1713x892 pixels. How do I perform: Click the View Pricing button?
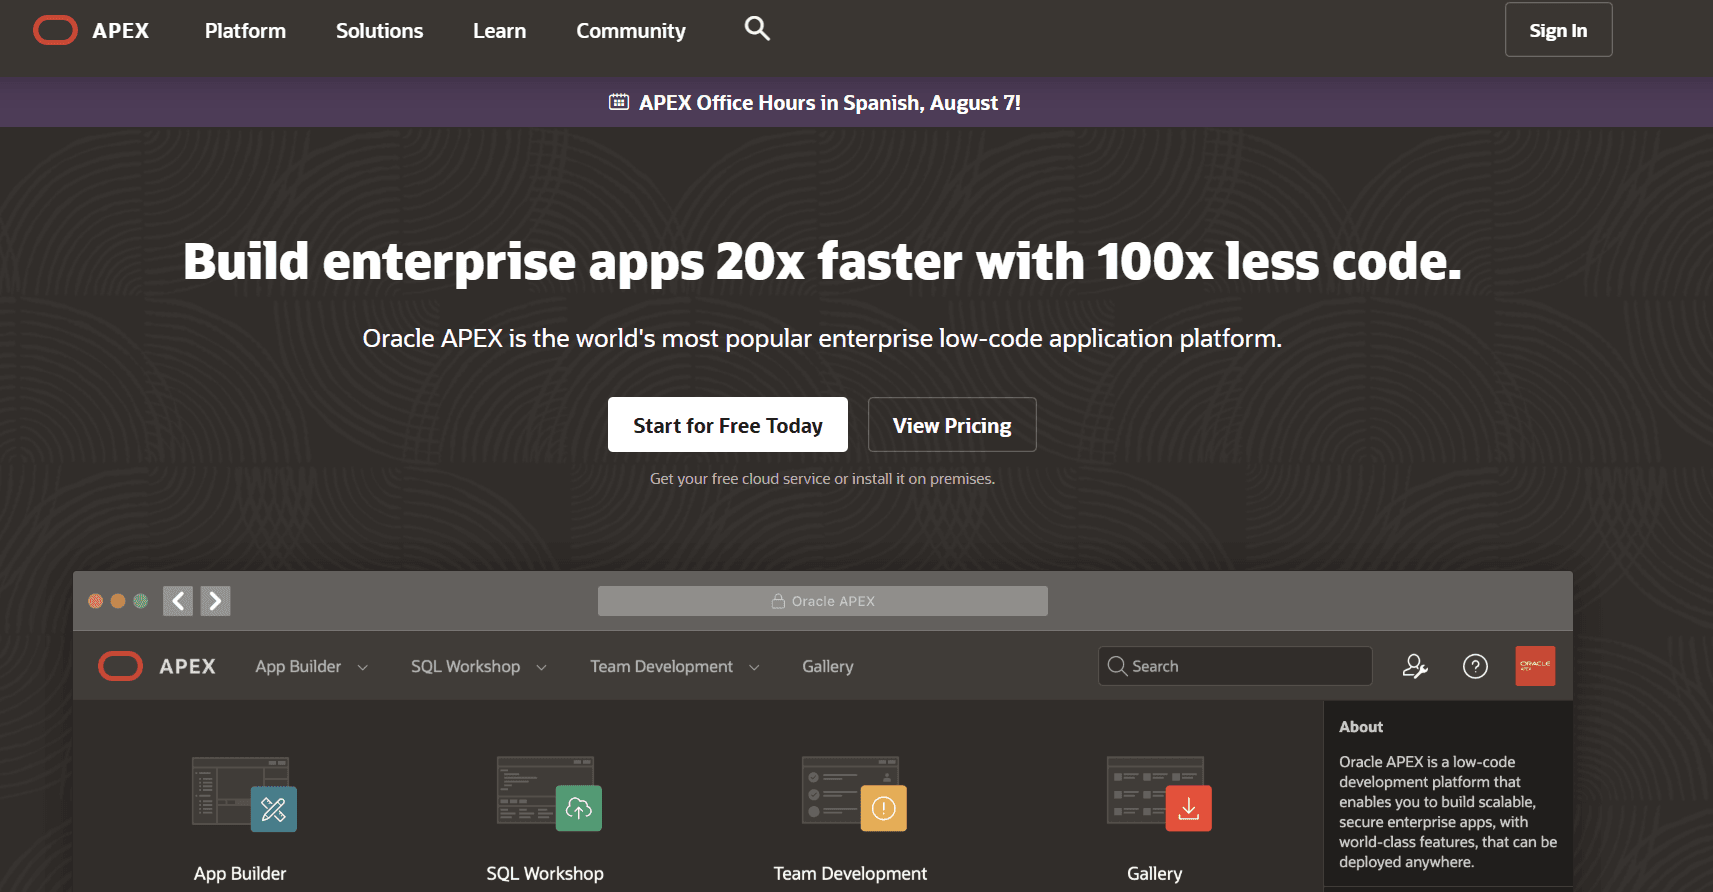952,425
